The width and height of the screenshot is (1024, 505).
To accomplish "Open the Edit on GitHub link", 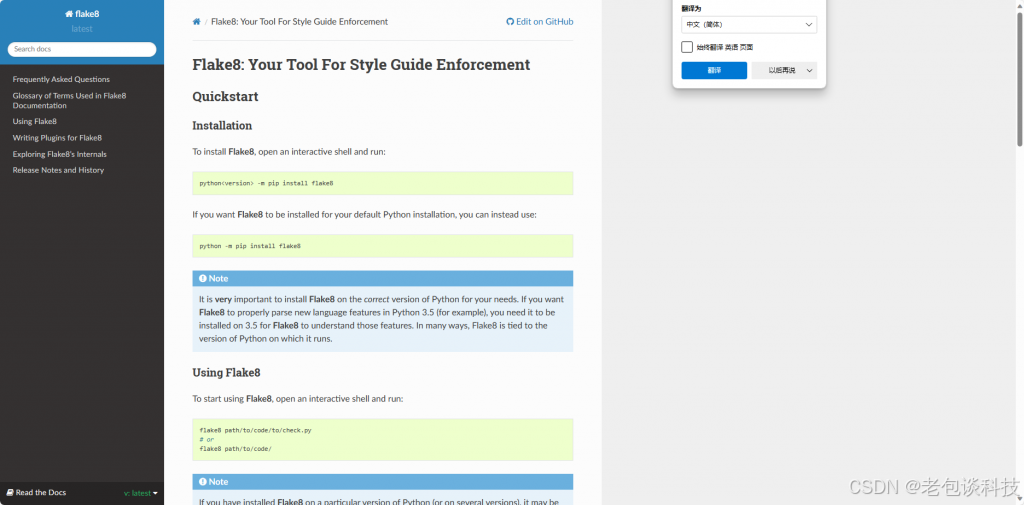I will point(539,22).
